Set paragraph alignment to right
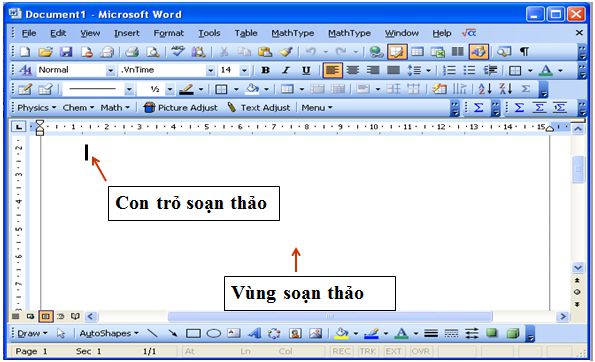 (373, 70)
